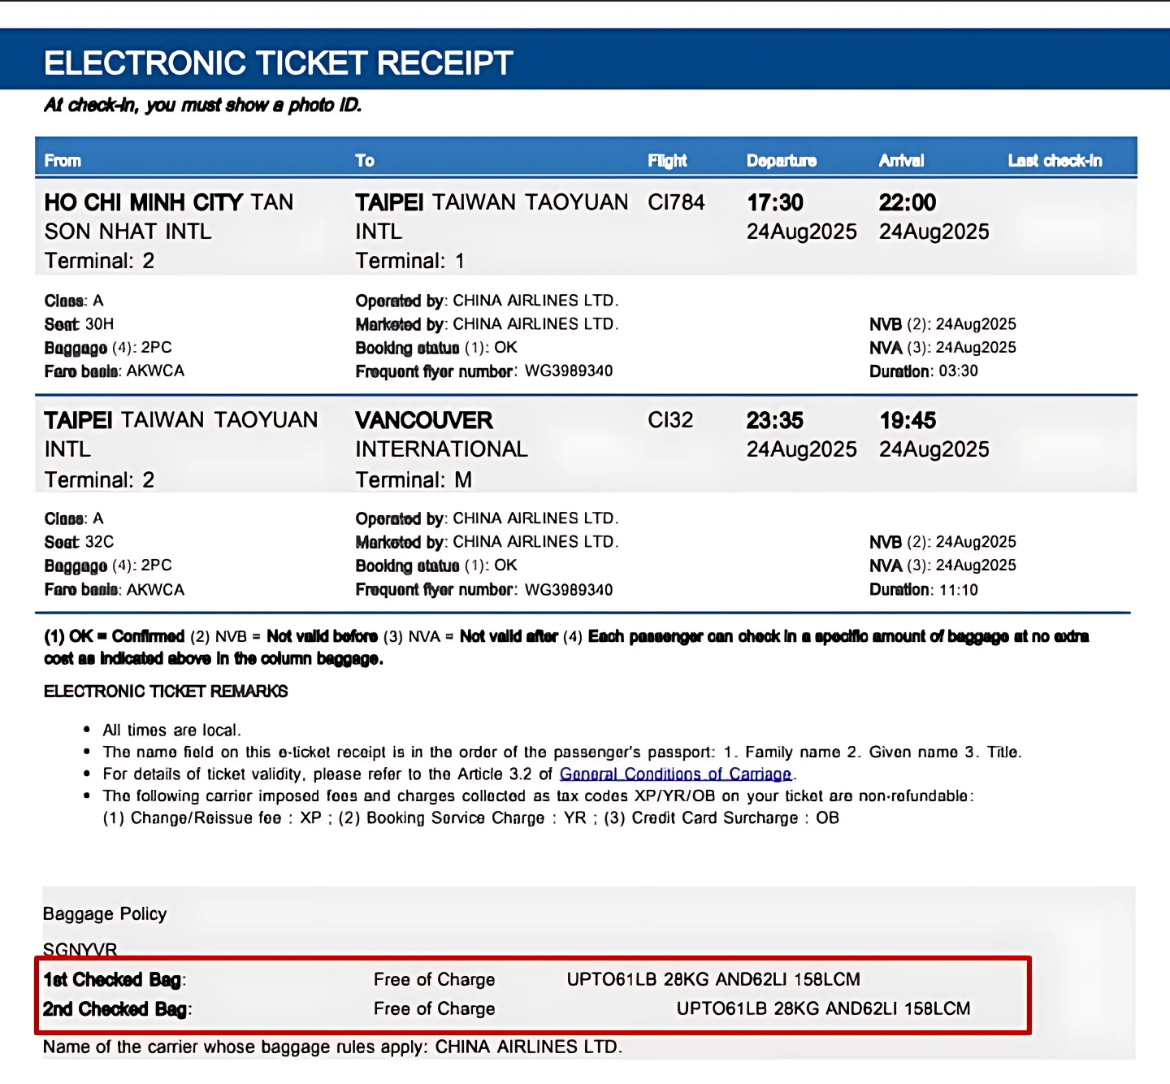The height and width of the screenshot is (1084, 1170).
Task: Click the HO CHI MINH CITY origin
Action: coord(143,202)
